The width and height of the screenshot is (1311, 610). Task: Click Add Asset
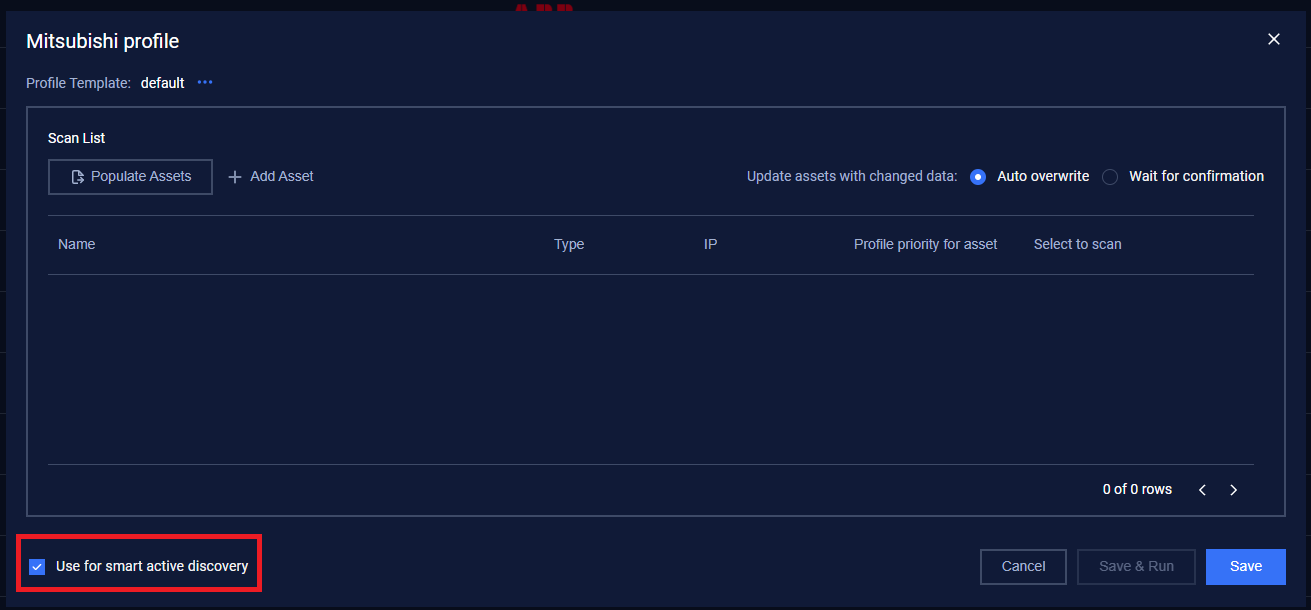[x=271, y=176]
